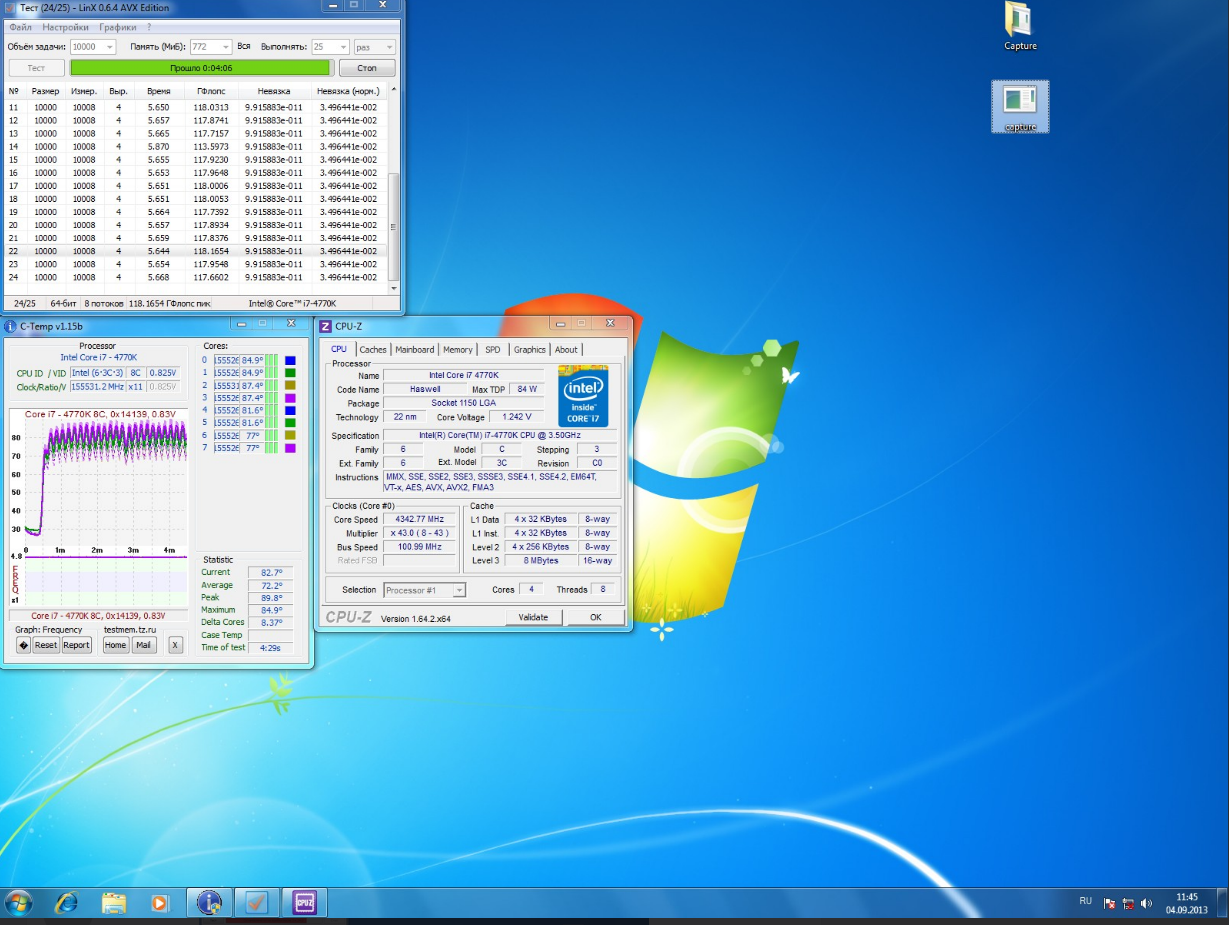Expand the Память (МиБ) dropdown
Image resolution: width=1229 pixels, height=925 pixels.
click(227, 47)
